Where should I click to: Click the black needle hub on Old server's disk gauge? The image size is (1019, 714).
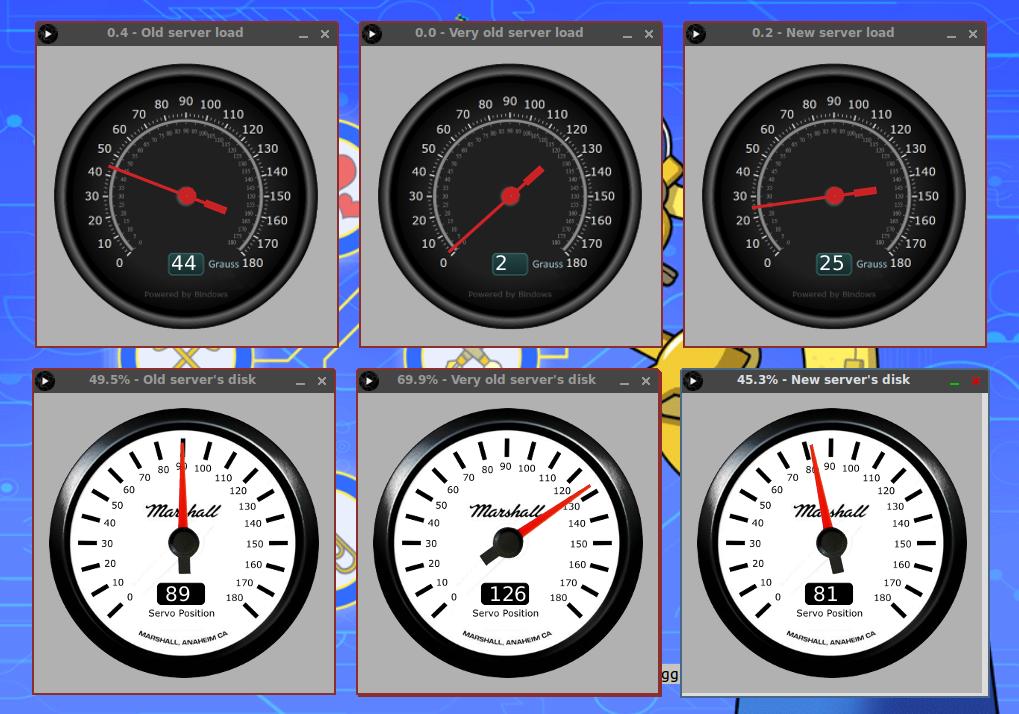184,543
